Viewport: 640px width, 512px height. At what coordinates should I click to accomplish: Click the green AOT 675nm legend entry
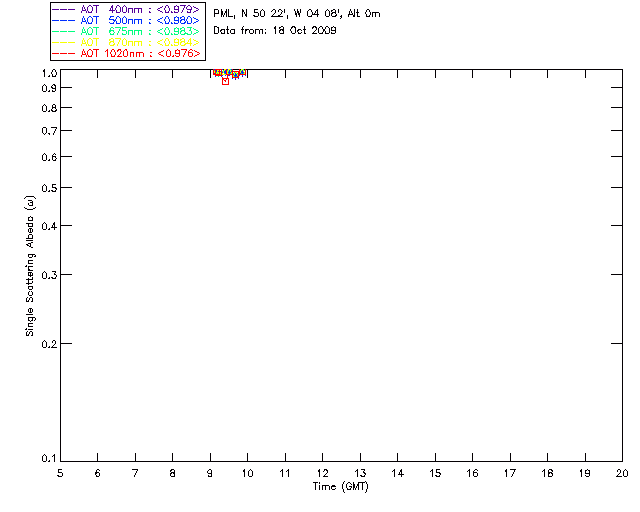pyautogui.click(x=126, y=31)
